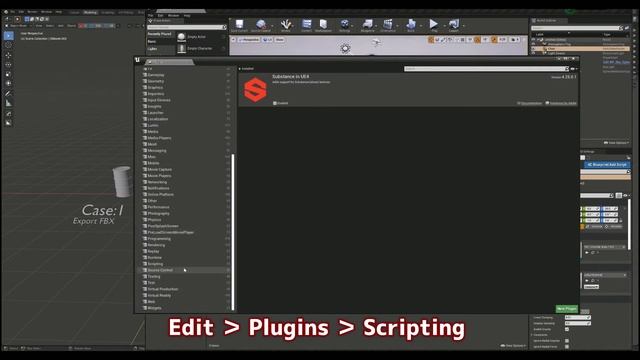Click the Empty Actor icon in Place Actors
Image resolution: width=640 pixels, height=360 pixels.
(182, 37)
